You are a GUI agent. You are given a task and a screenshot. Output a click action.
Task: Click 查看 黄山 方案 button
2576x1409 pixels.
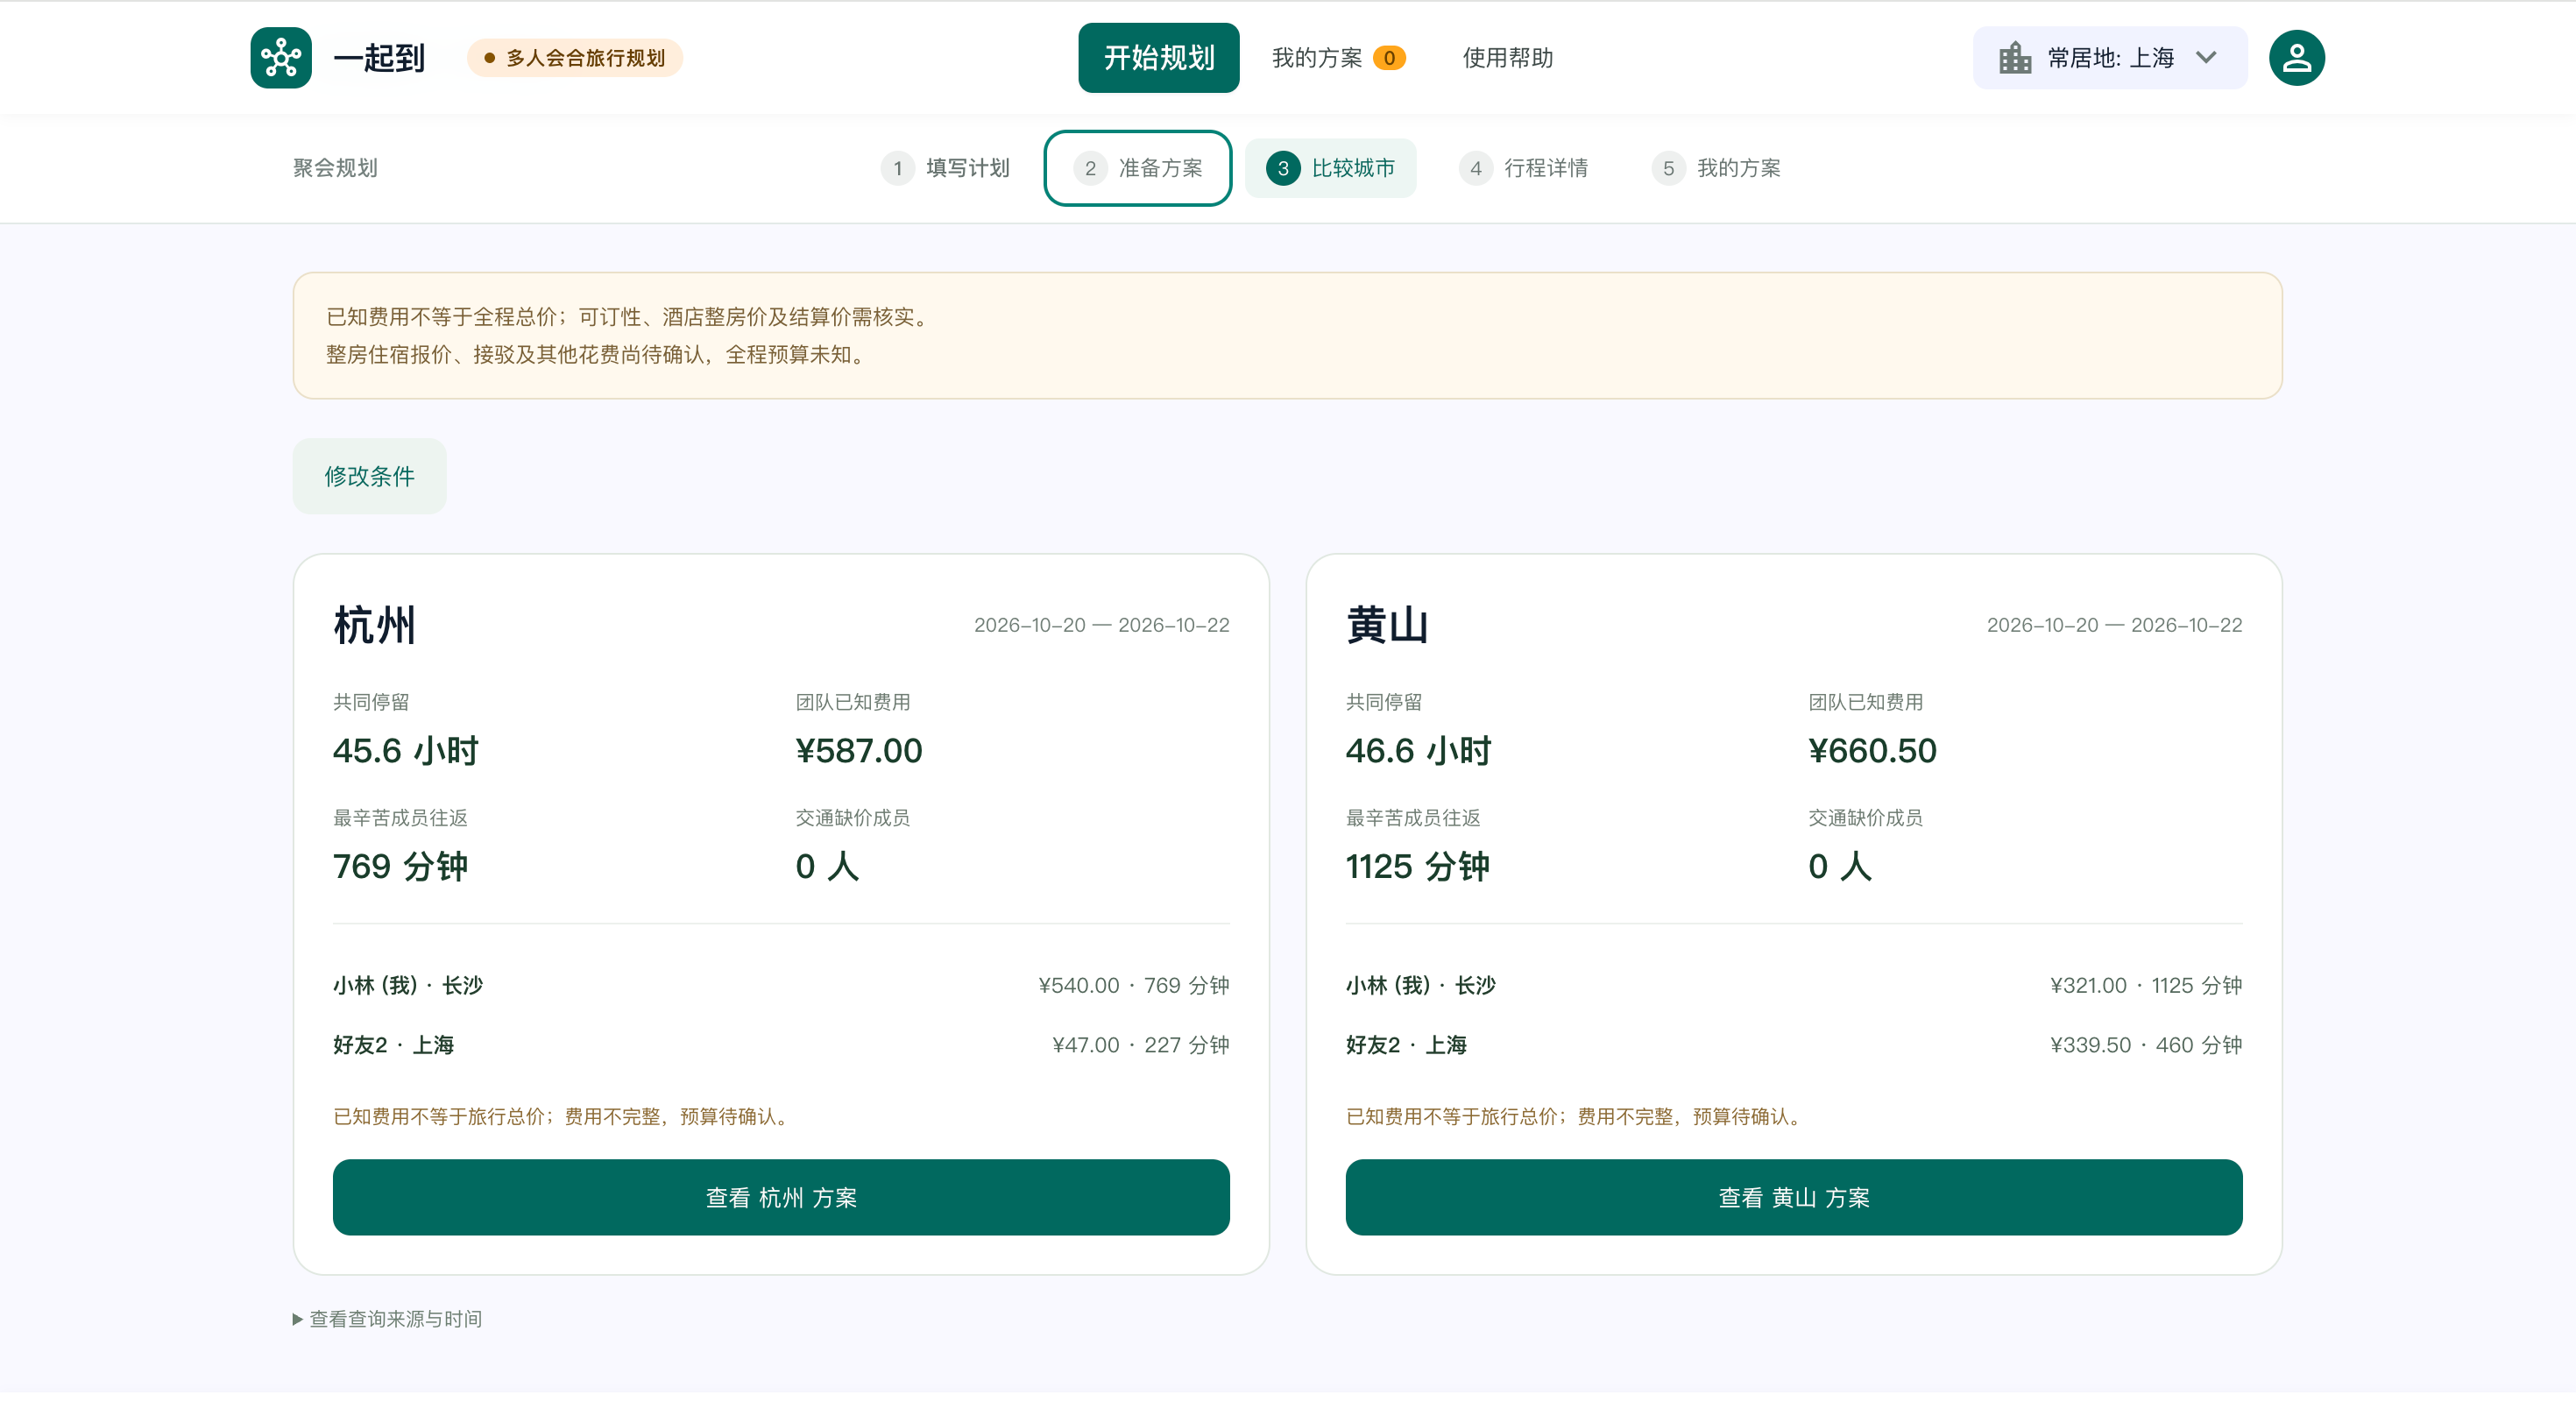coord(1794,1197)
